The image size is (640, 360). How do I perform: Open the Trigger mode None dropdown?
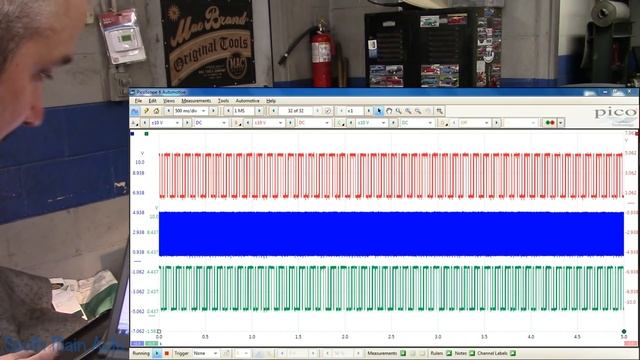205,353
